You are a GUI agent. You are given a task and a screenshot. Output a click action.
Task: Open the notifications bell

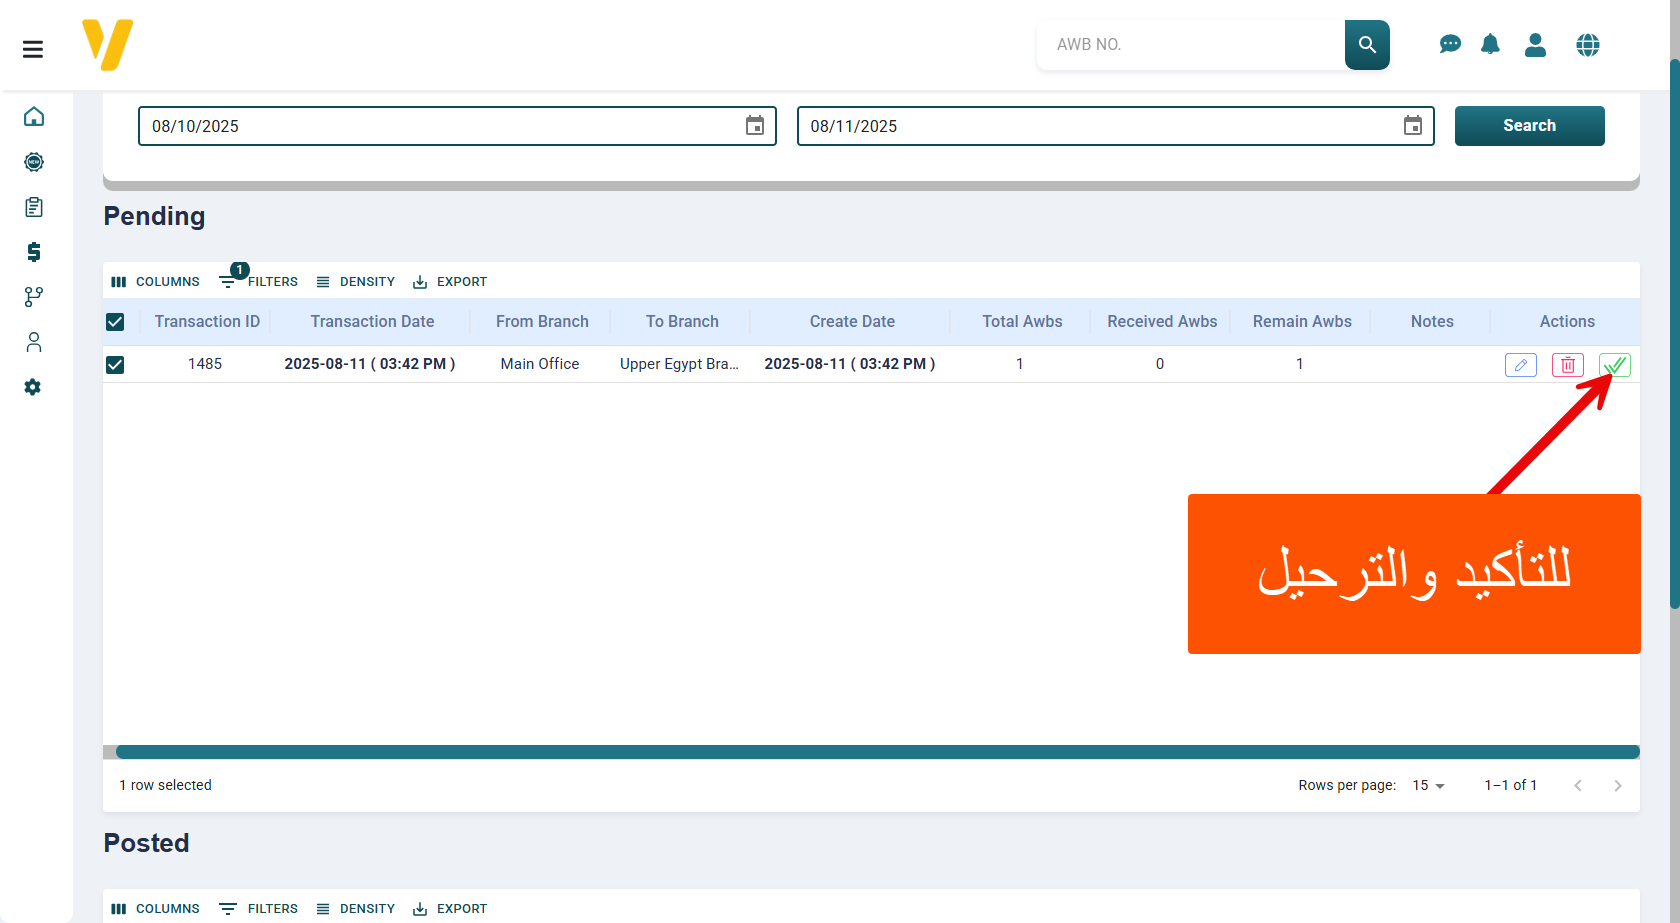[x=1490, y=45]
